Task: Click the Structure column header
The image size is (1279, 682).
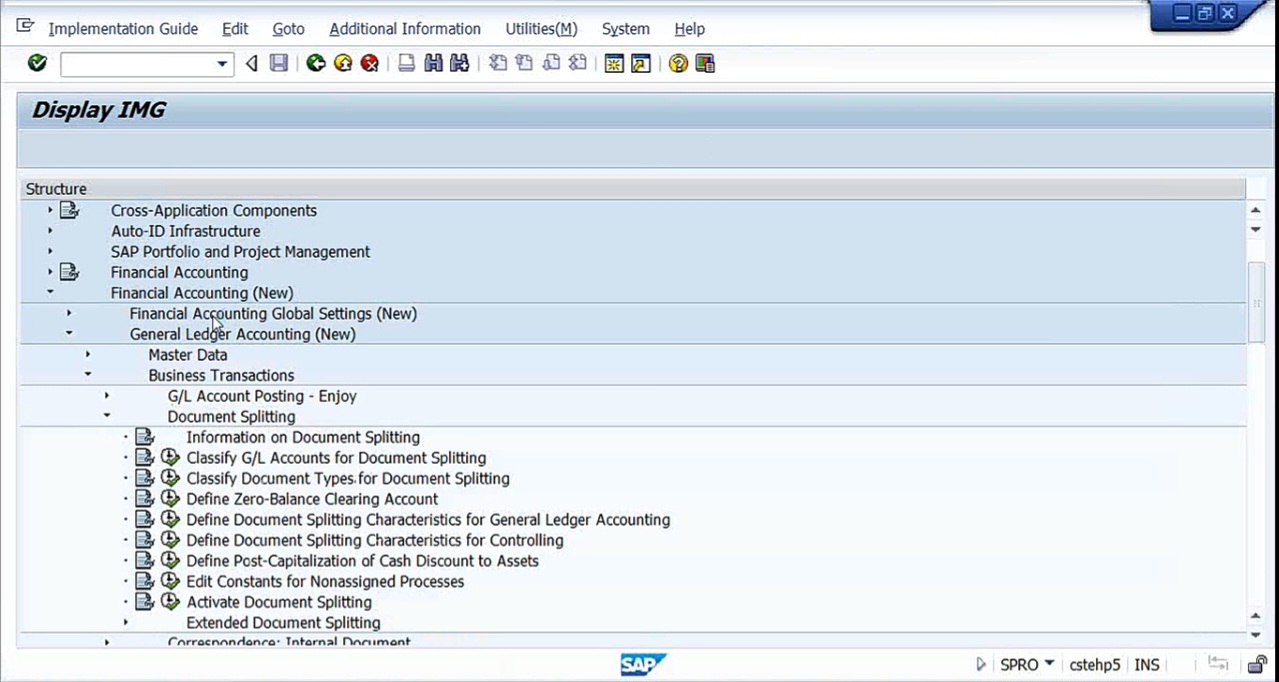Action: click(632, 189)
